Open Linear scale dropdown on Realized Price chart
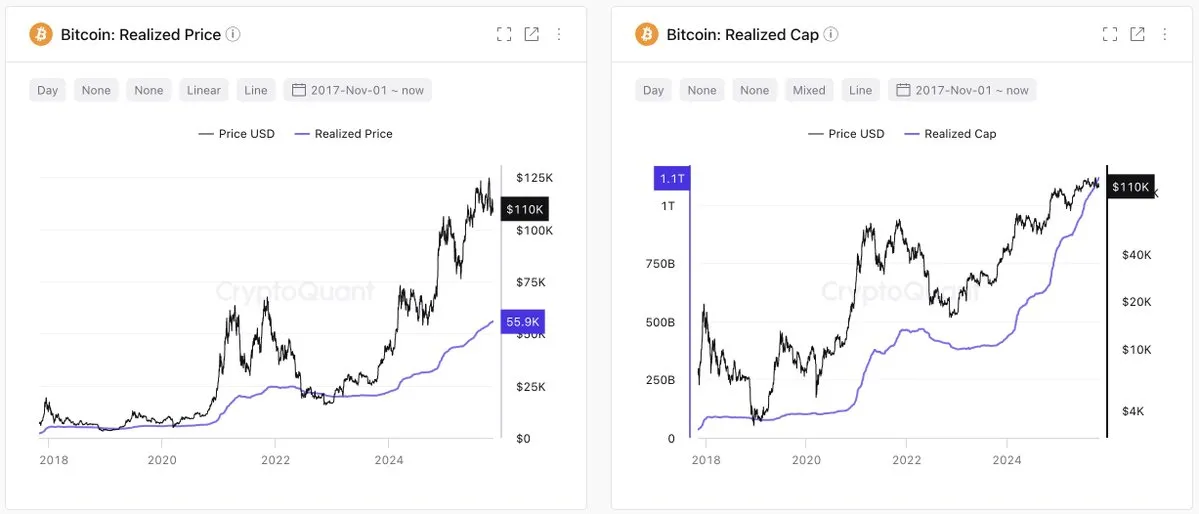This screenshot has width=1199, height=514. (204, 90)
